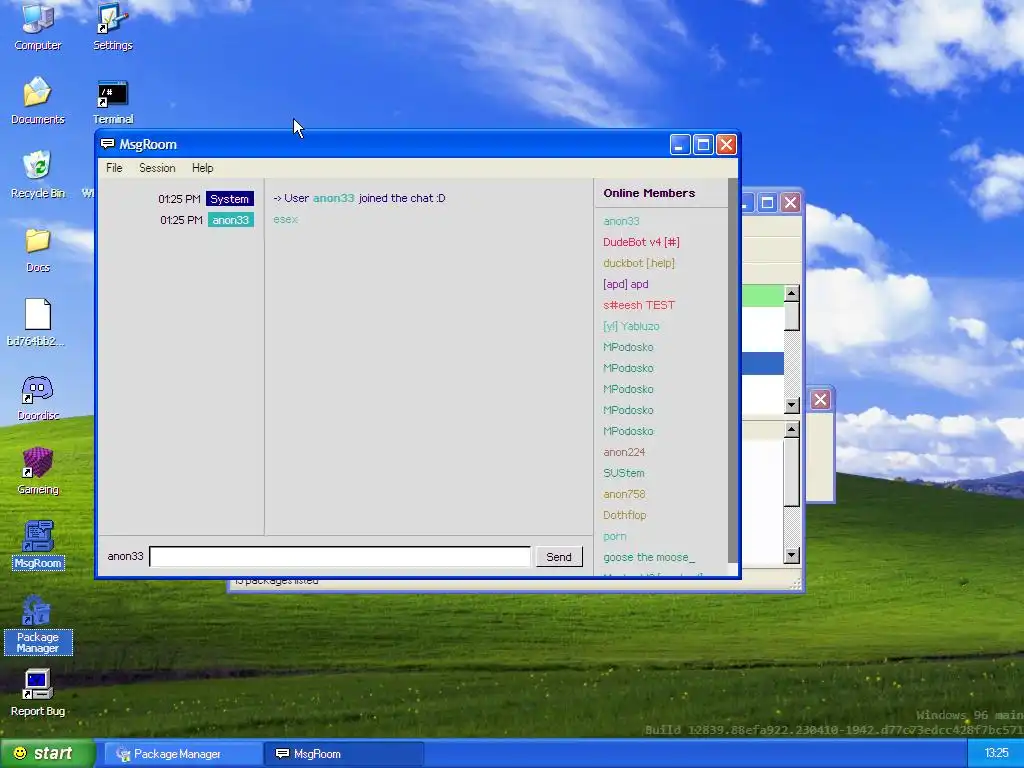Click upper list scroll-down arrow in Package Manager

(792, 406)
